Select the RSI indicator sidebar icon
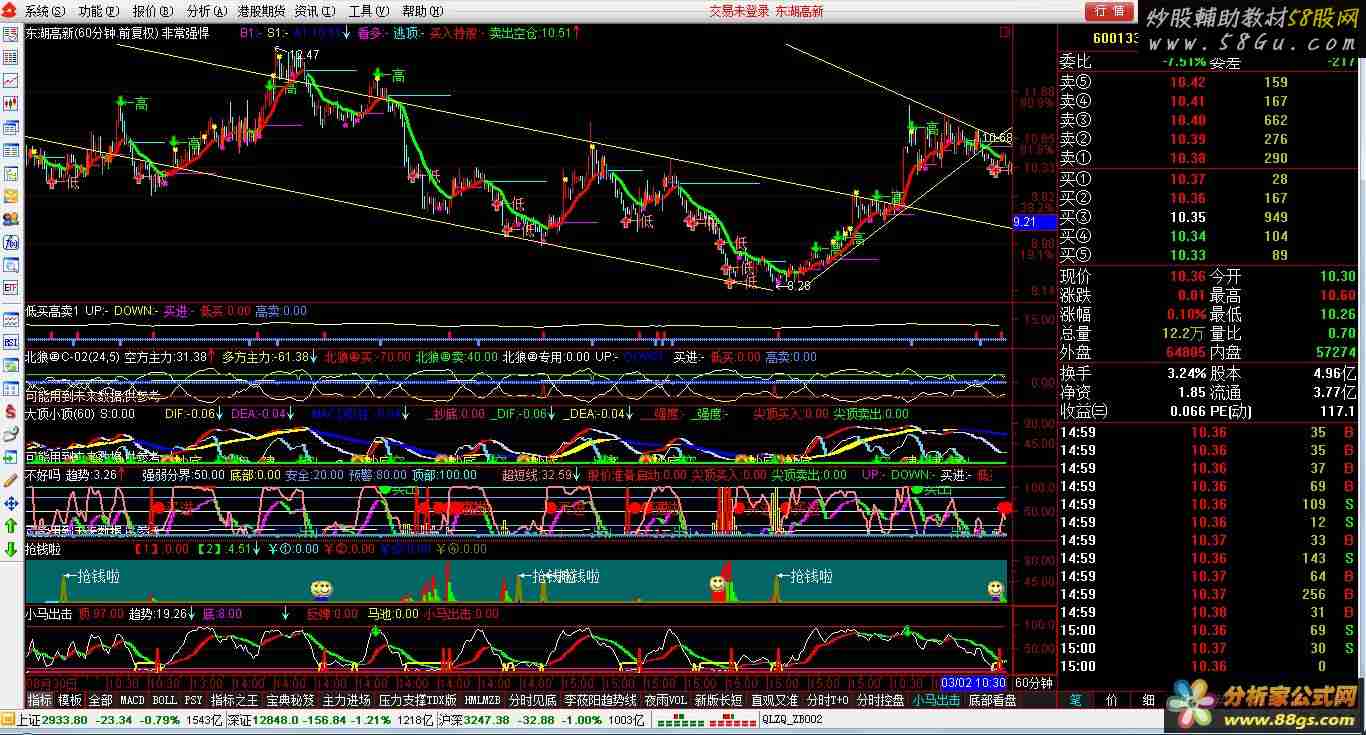This screenshot has height=735, width=1366. [x=11, y=342]
